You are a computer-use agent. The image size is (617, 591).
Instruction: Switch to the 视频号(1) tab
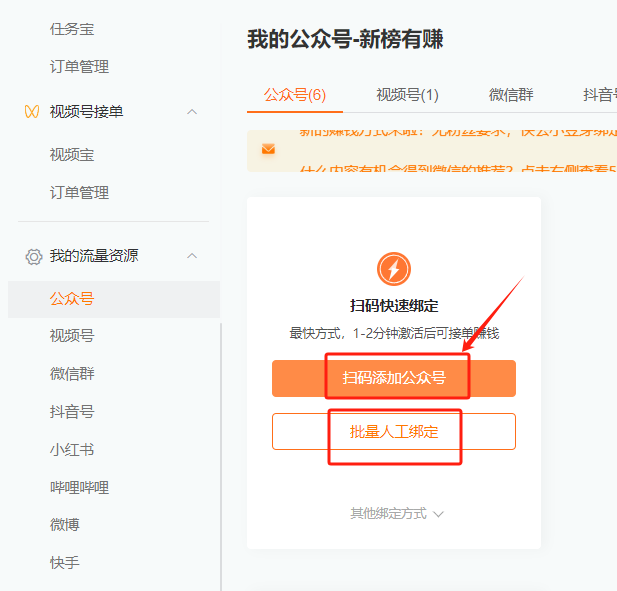(407, 95)
